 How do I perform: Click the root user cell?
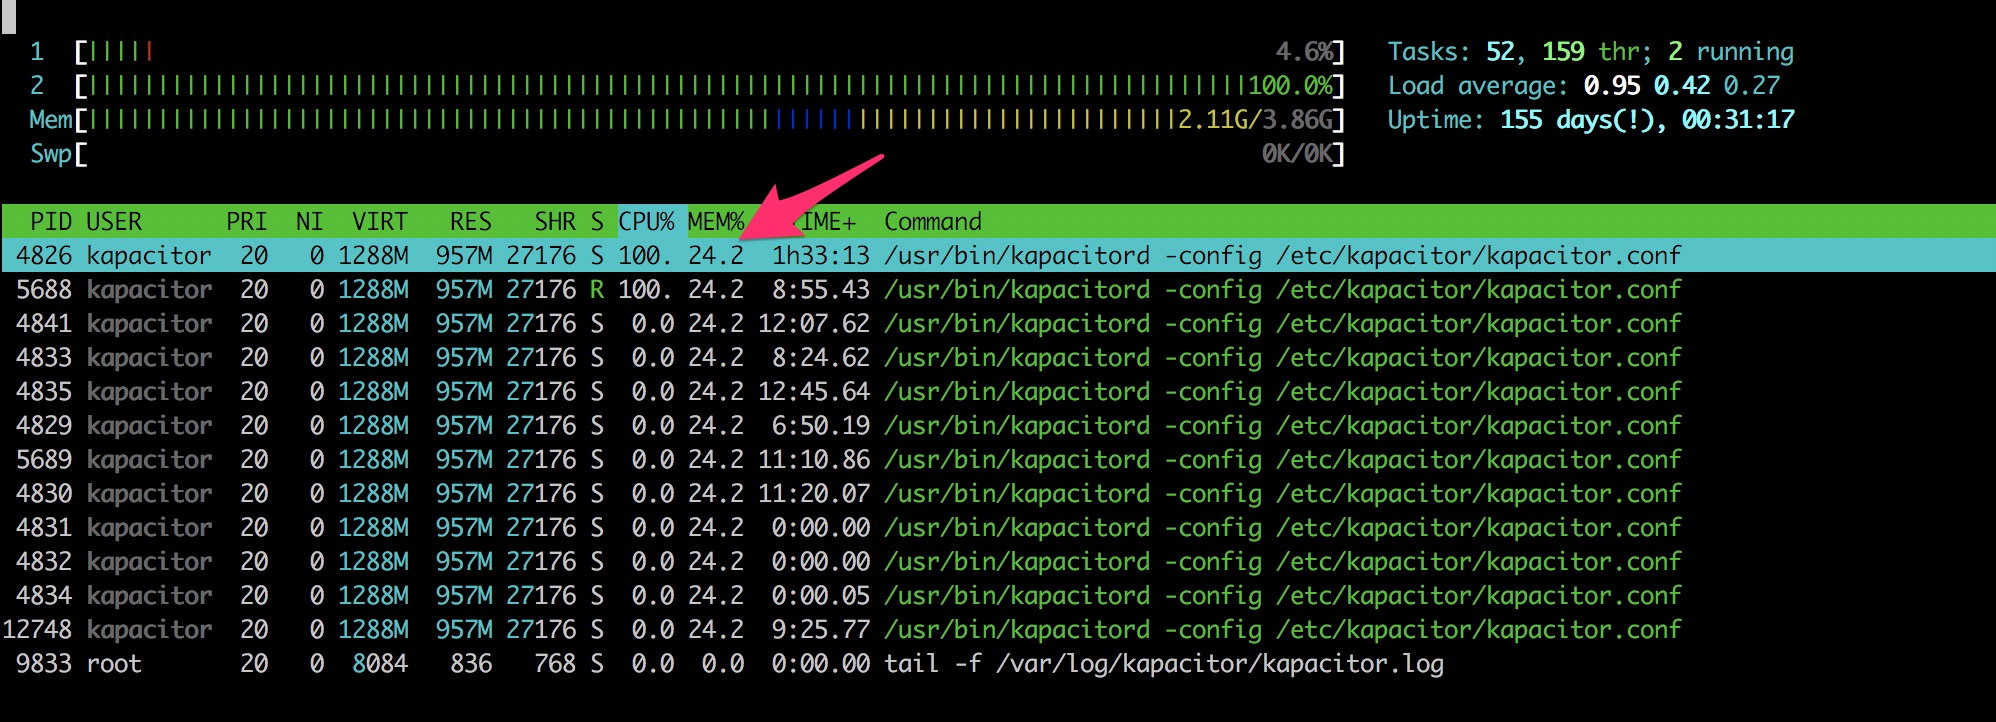click(114, 663)
